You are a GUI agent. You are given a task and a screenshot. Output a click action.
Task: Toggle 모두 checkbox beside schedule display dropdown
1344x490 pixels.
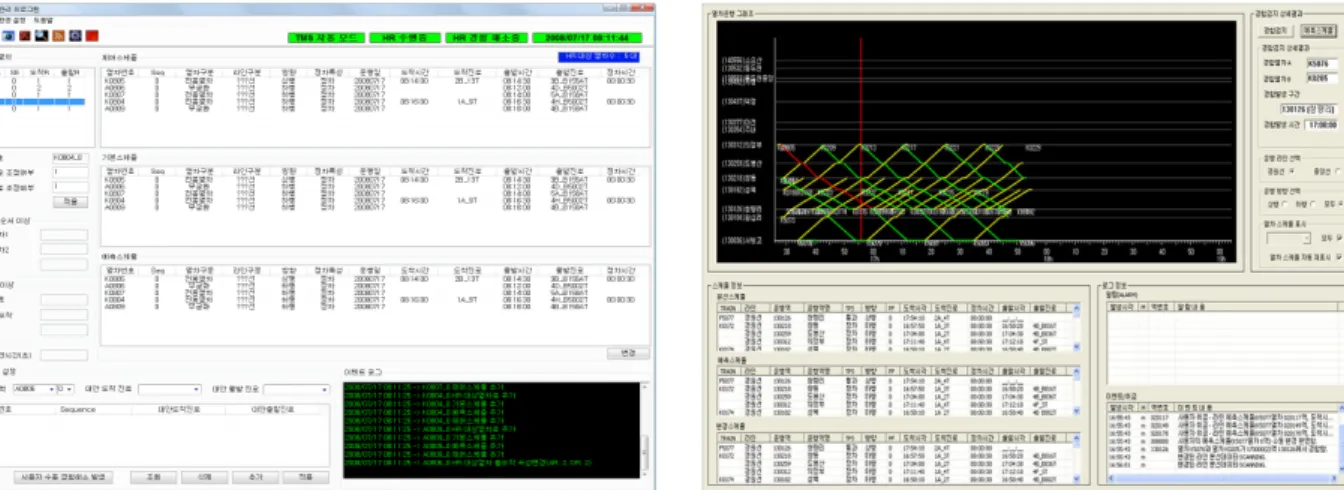click(x=1339, y=239)
